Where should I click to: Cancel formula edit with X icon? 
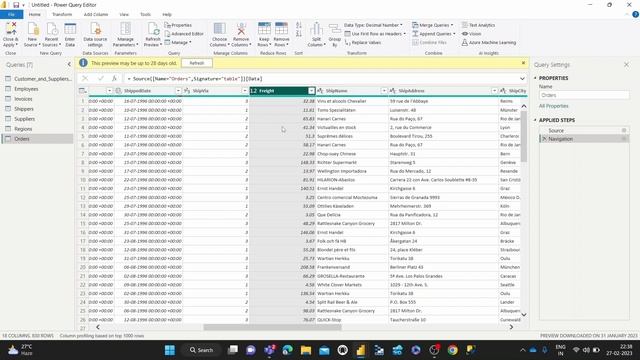pos(85,78)
